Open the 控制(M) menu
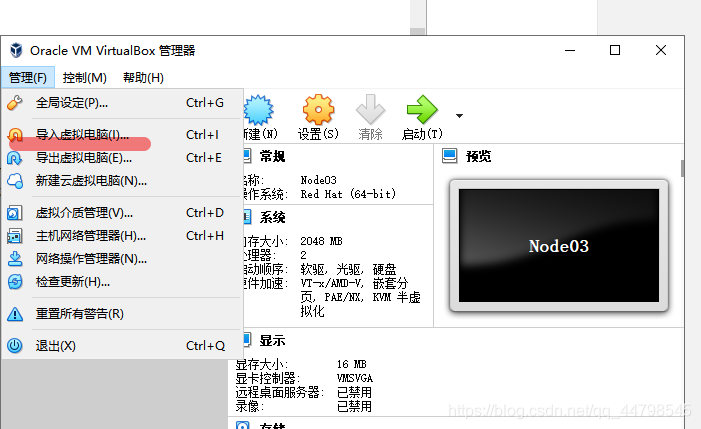This screenshot has height=429, width=701. coord(84,78)
